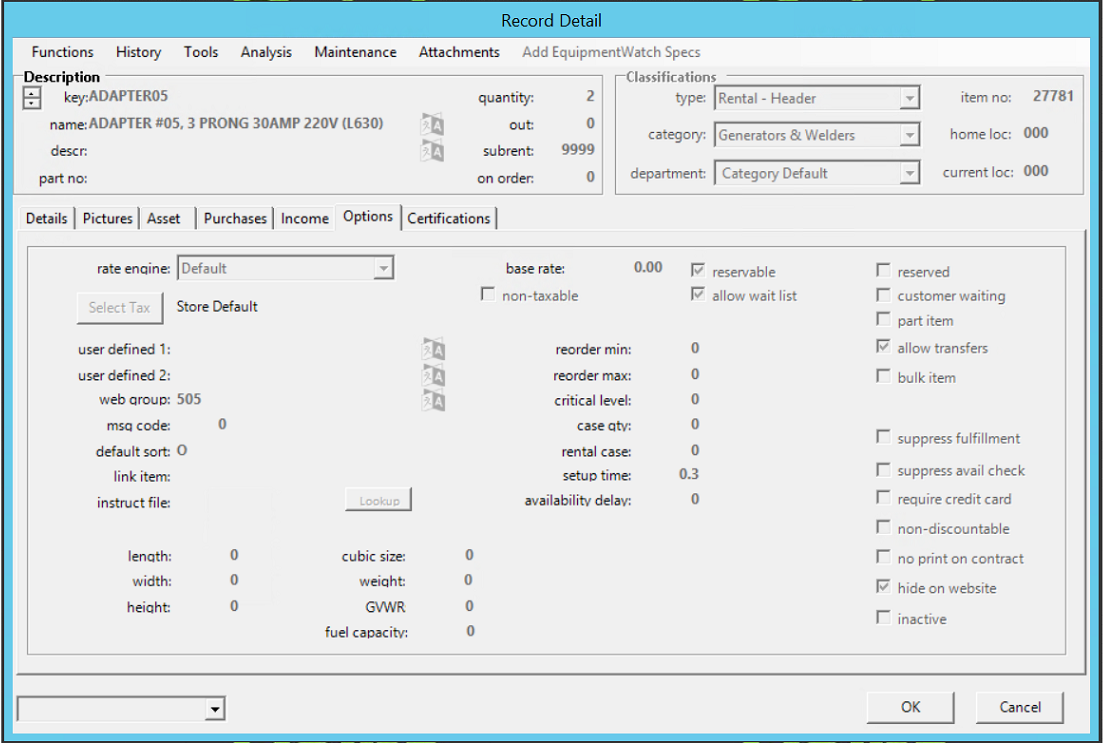Open the Pictures tab
1105x743 pixels.
pos(107,218)
